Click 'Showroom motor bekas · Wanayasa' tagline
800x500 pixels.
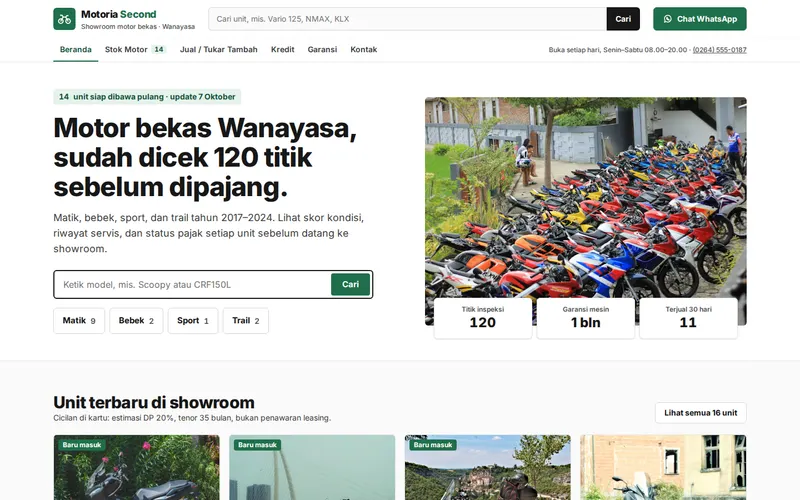(x=138, y=27)
